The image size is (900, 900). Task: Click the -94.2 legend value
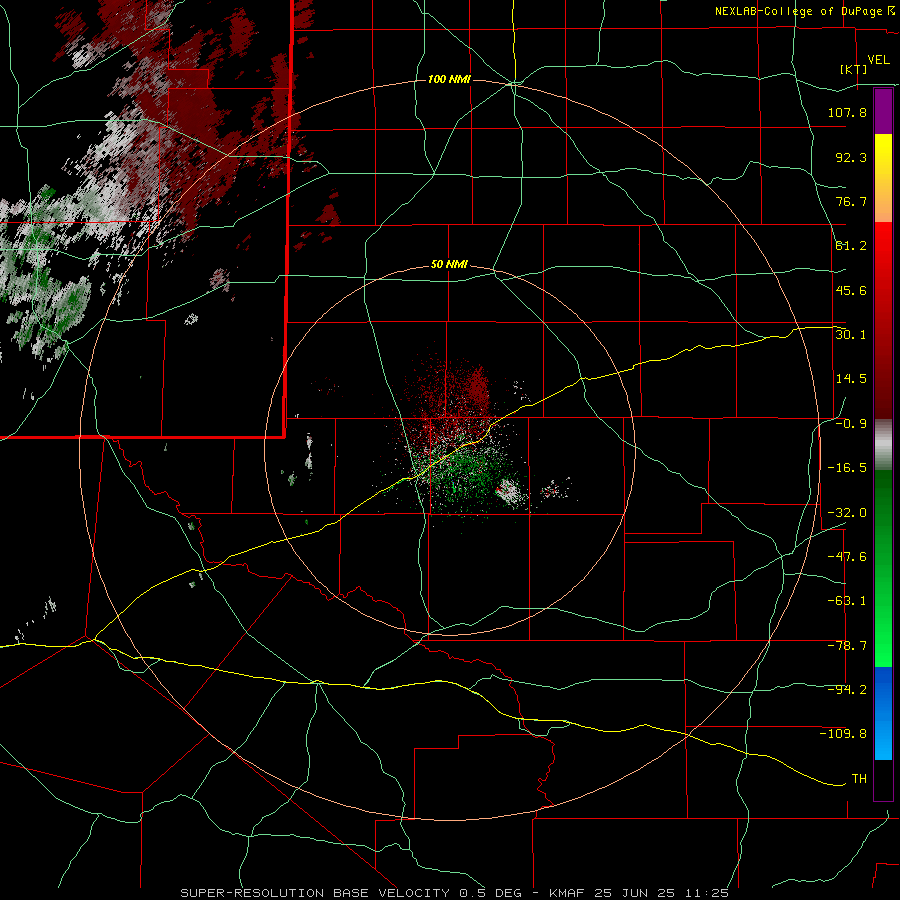click(x=847, y=690)
